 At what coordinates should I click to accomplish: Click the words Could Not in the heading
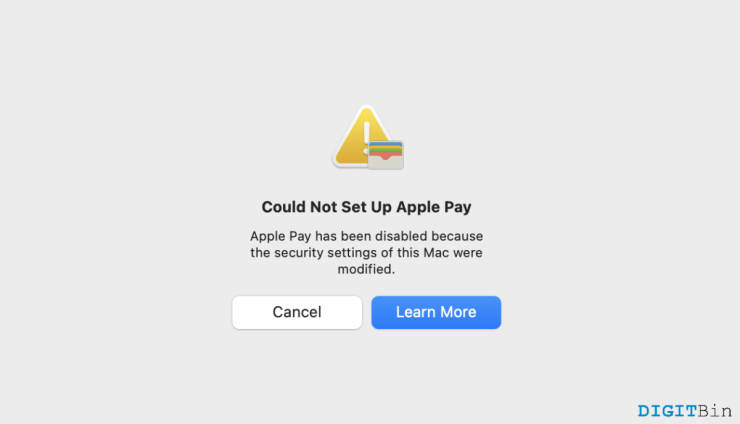[299, 207]
